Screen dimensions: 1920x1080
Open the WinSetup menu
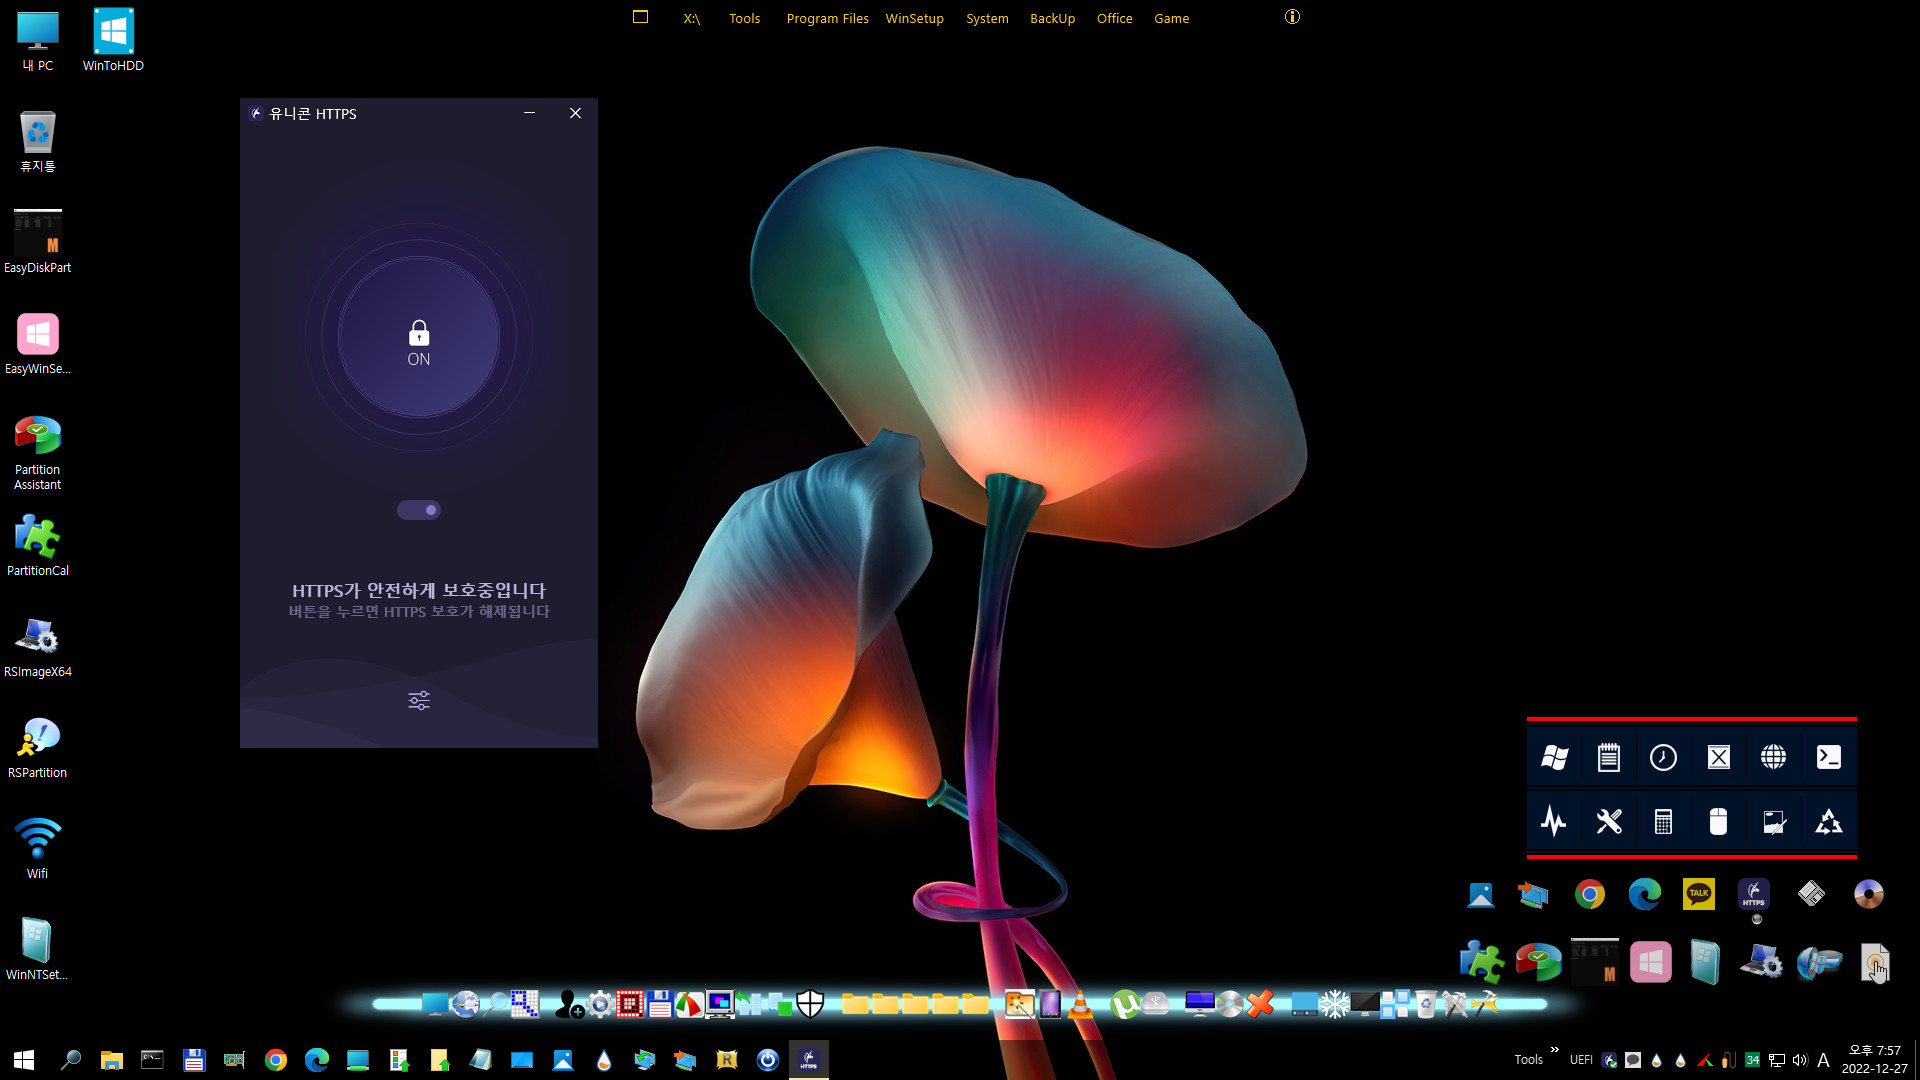(x=914, y=18)
